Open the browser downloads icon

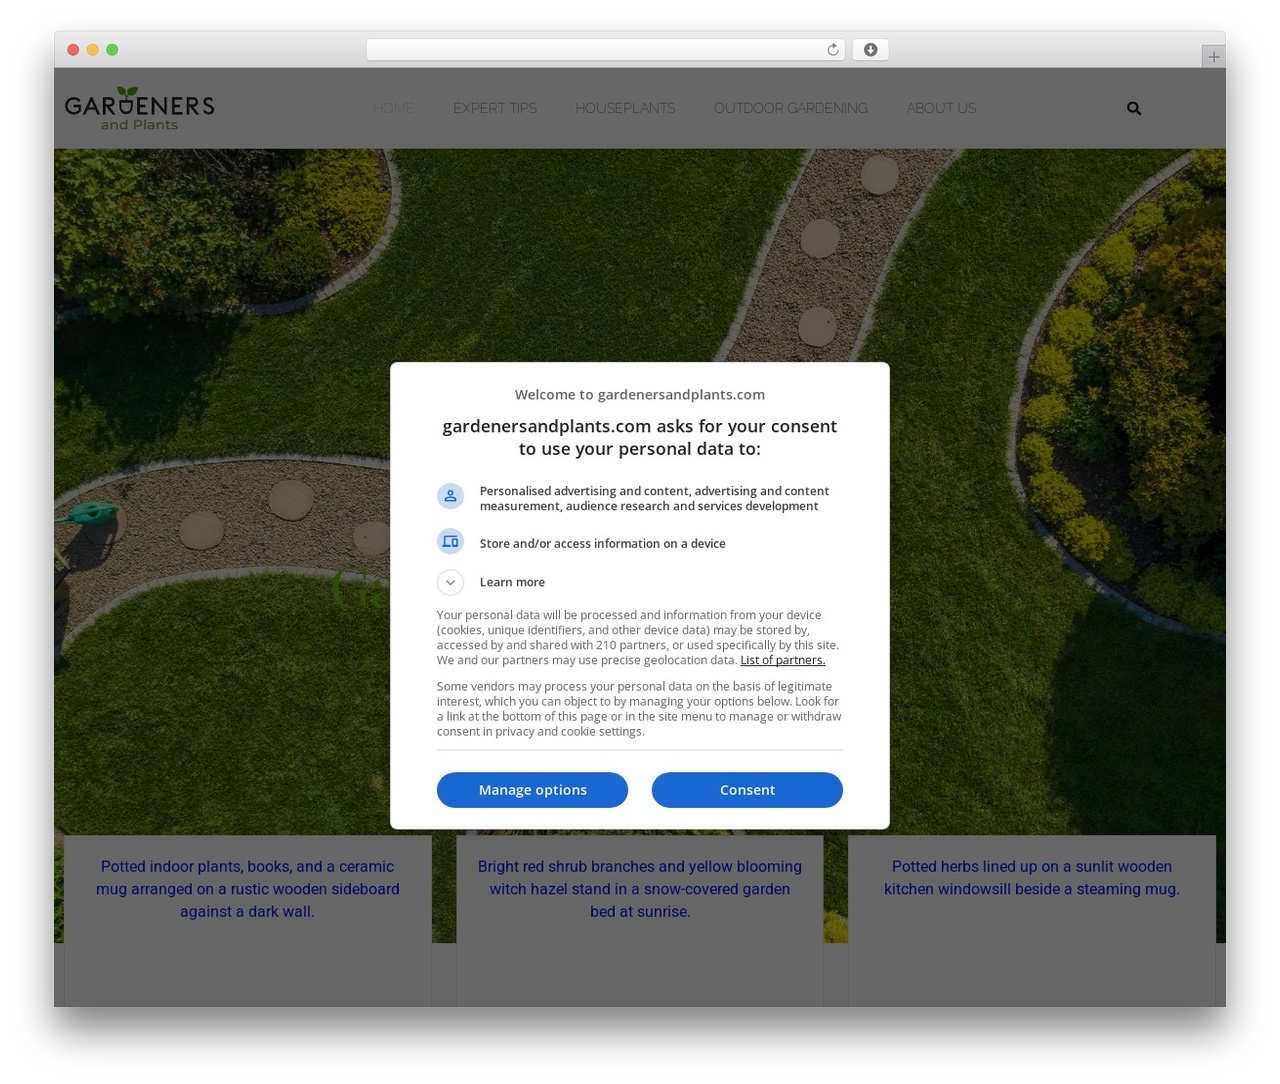pyautogui.click(x=870, y=50)
